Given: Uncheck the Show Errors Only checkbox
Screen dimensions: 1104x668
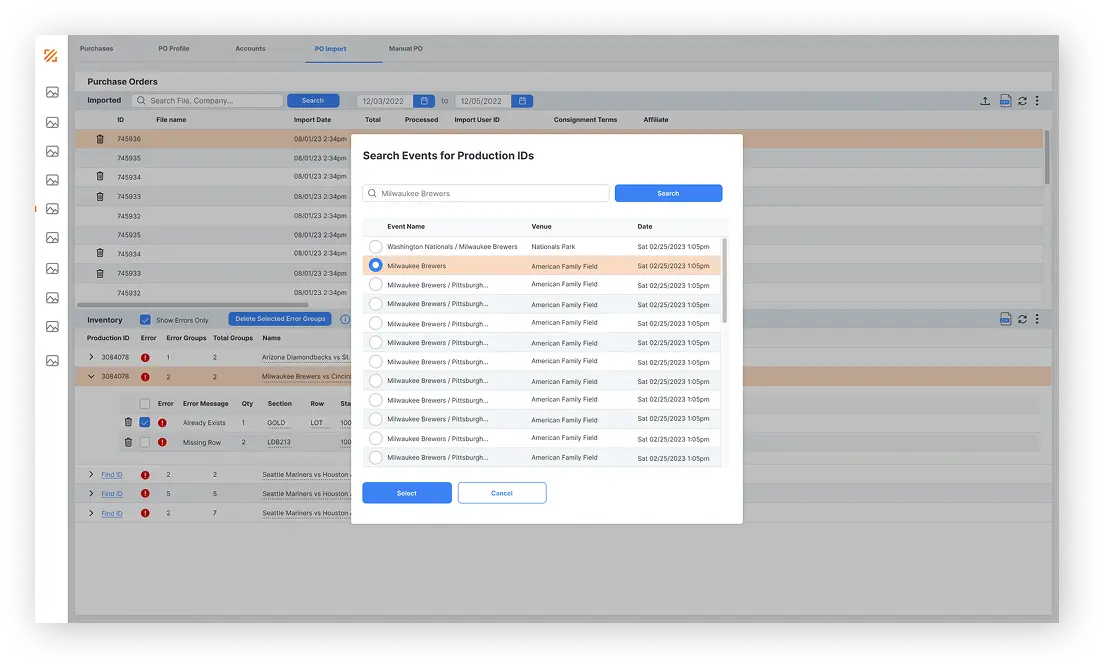Looking at the screenshot, I should tap(145, 320).
